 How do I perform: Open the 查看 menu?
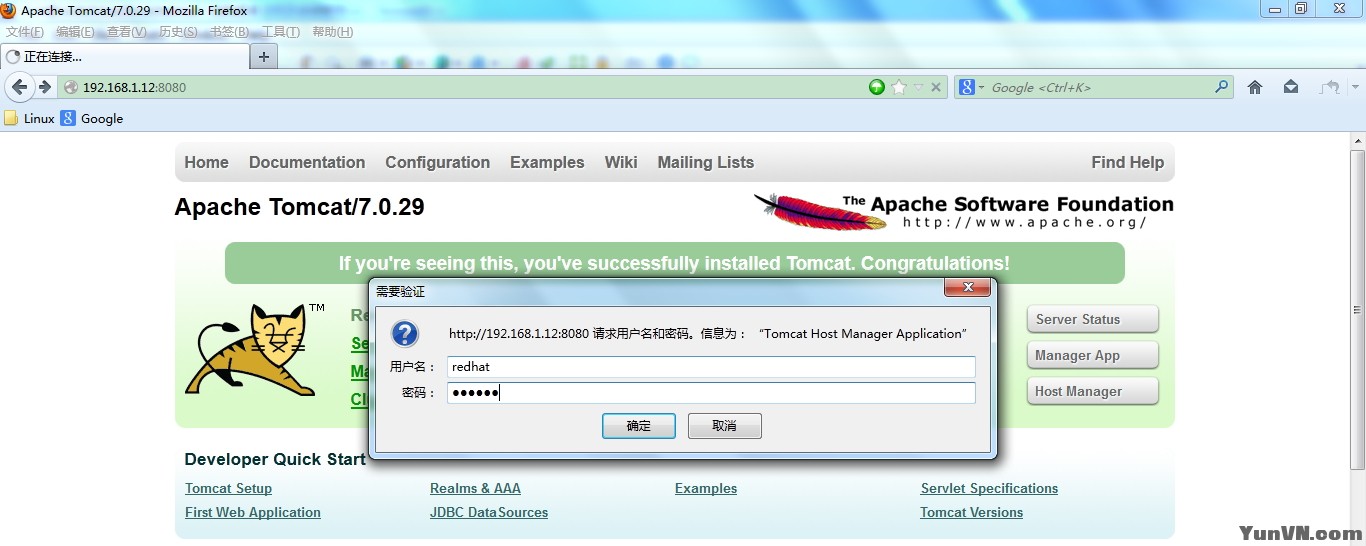(x=127, y=32)
